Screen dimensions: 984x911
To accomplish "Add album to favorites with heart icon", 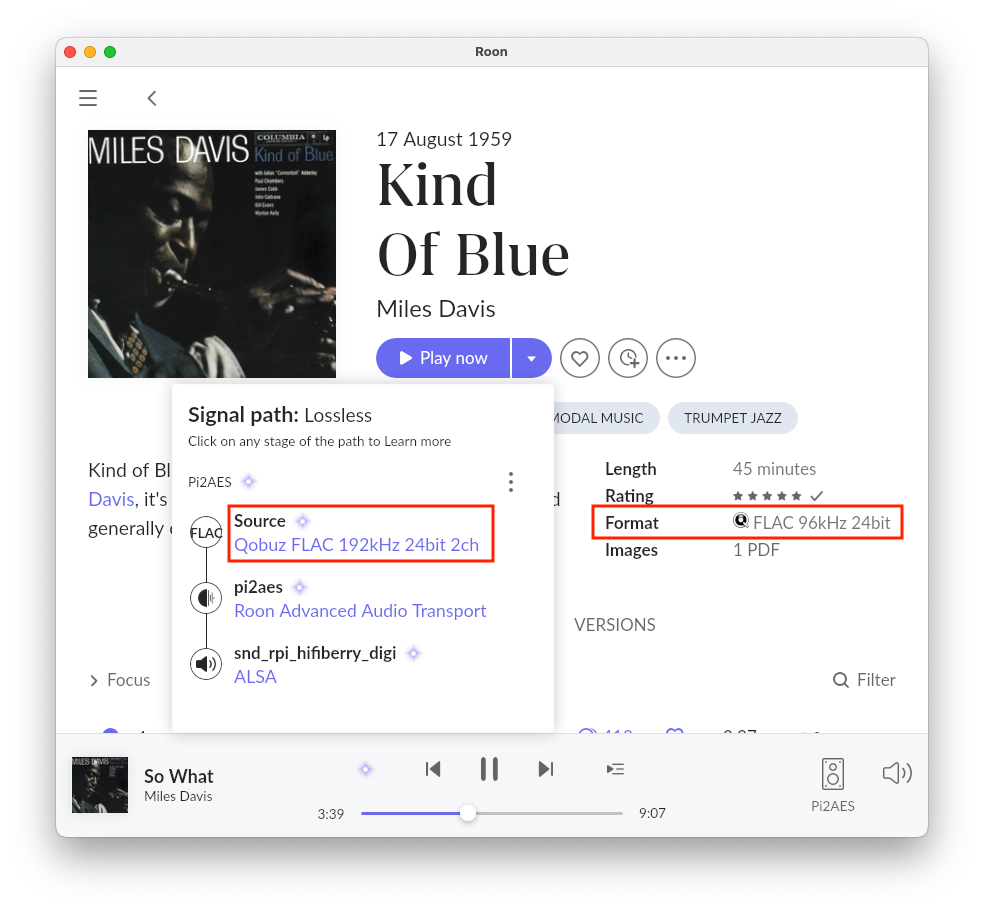I will tap(579, 358).
